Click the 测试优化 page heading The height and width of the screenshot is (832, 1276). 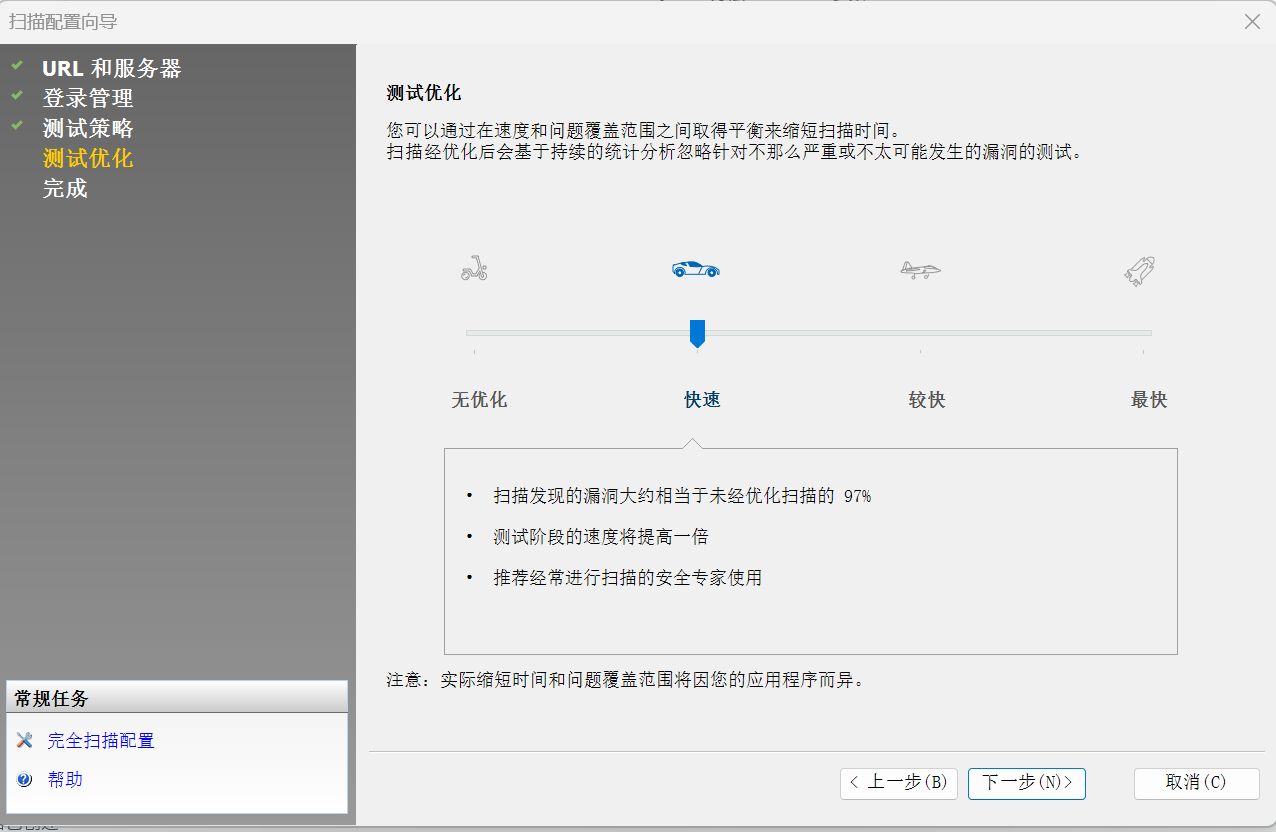424,94
